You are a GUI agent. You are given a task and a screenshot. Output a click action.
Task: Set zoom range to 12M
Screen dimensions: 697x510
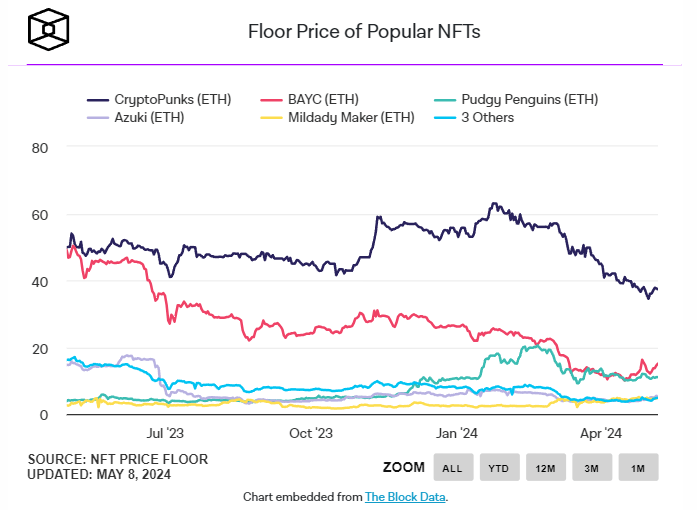545,467
